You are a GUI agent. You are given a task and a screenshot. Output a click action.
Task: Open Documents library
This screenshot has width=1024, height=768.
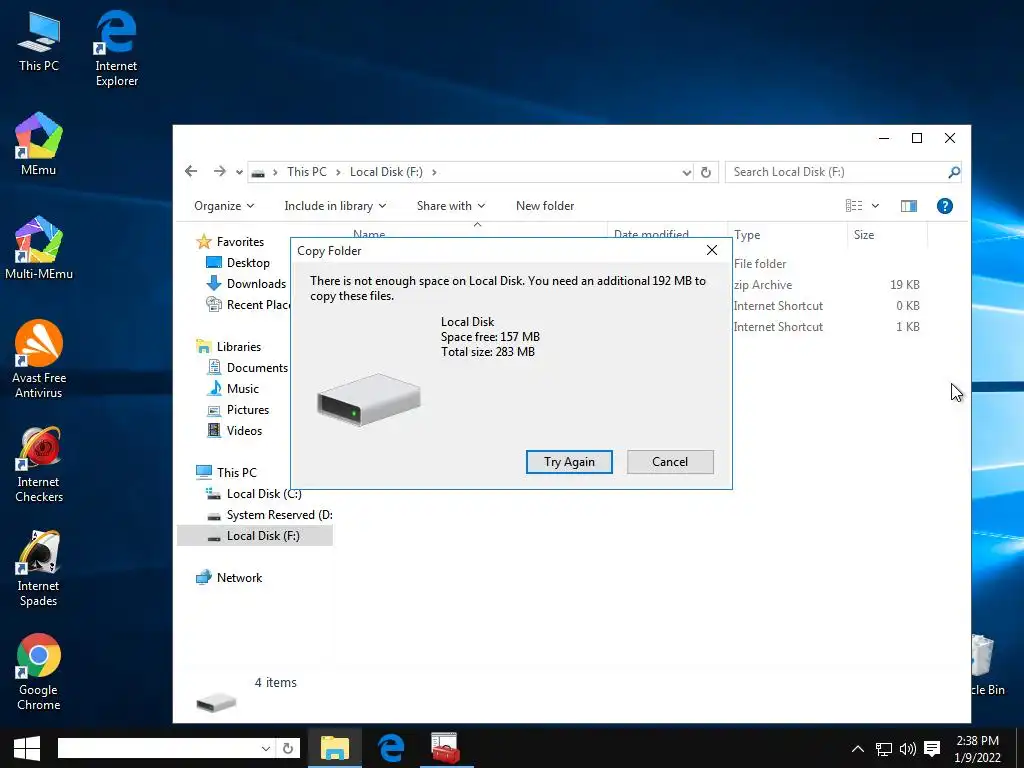point(247,368)
